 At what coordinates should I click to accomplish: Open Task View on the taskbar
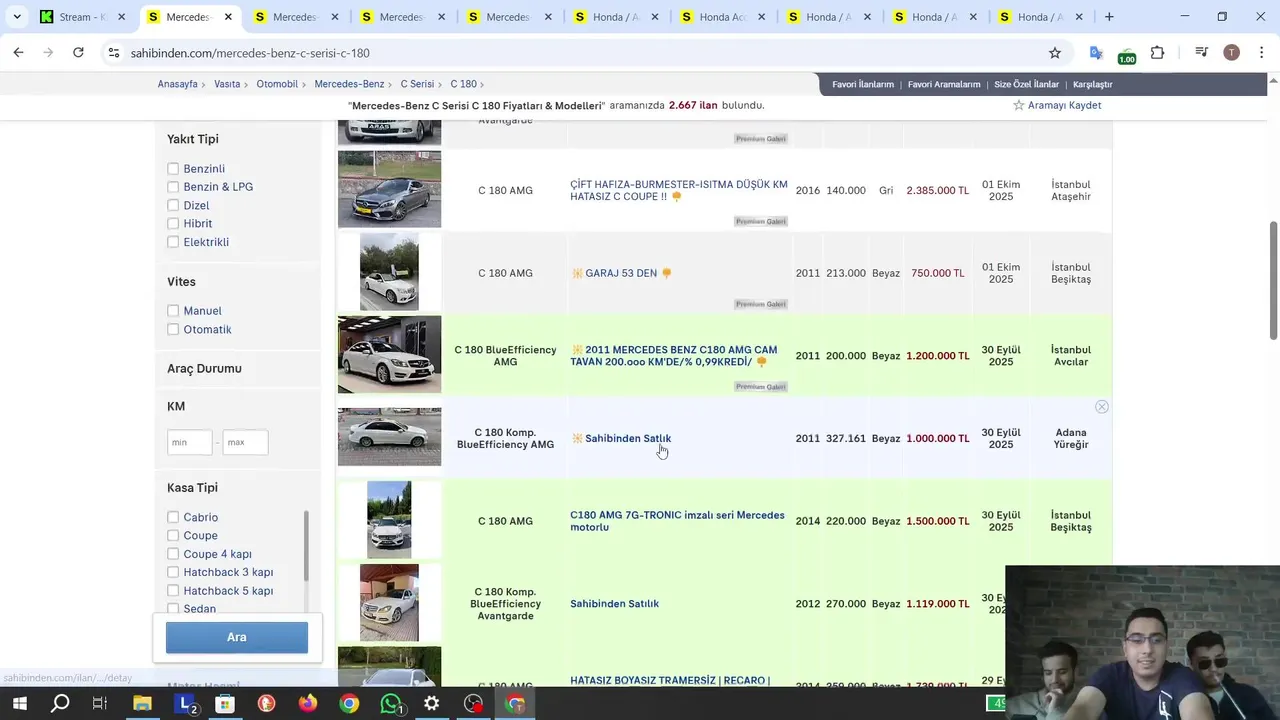(x=100, y=704)
